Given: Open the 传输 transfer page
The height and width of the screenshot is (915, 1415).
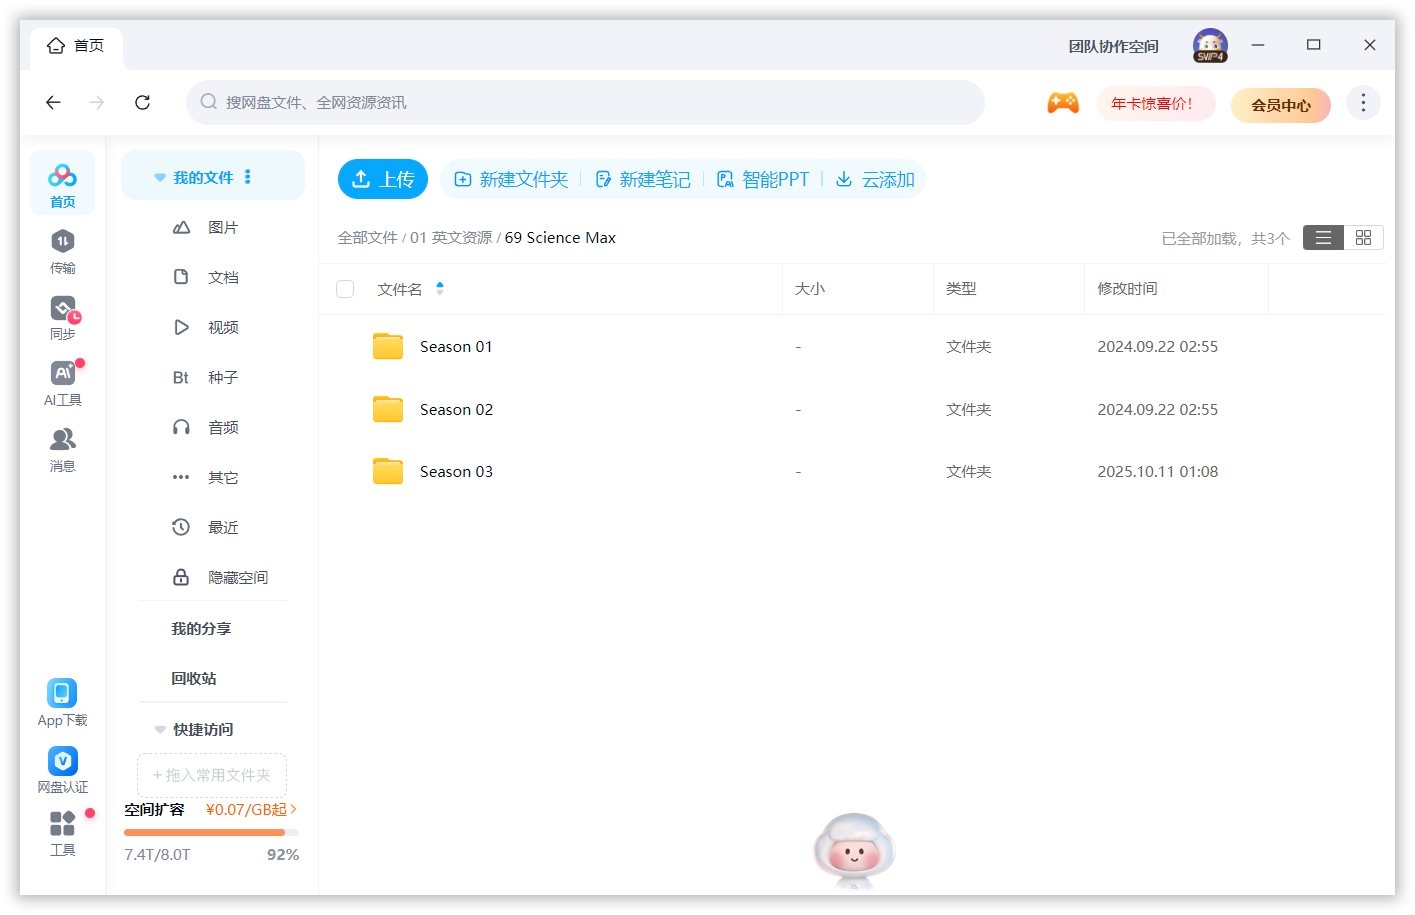Looking at the screenshot, I should point(62,250).
